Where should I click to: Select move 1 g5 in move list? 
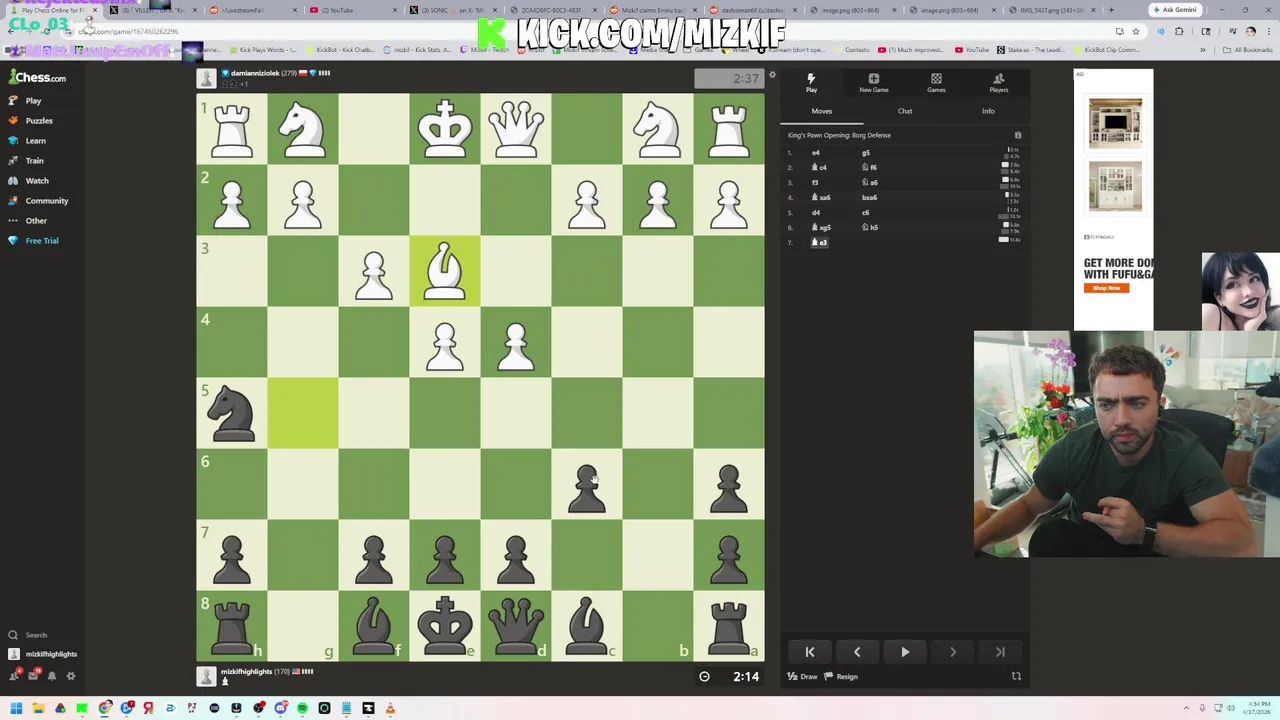[866, 153]
